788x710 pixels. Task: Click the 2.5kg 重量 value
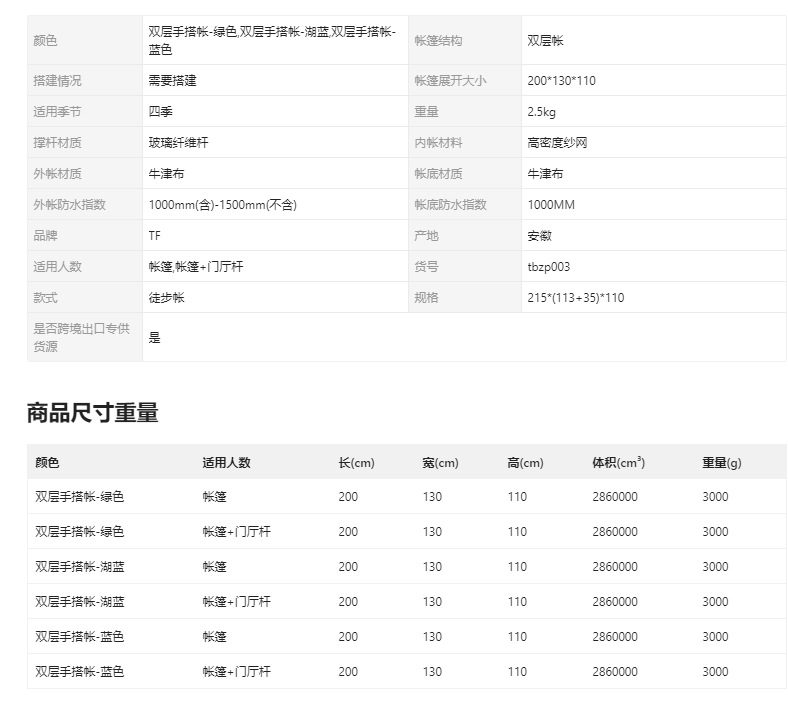point(541,112)
